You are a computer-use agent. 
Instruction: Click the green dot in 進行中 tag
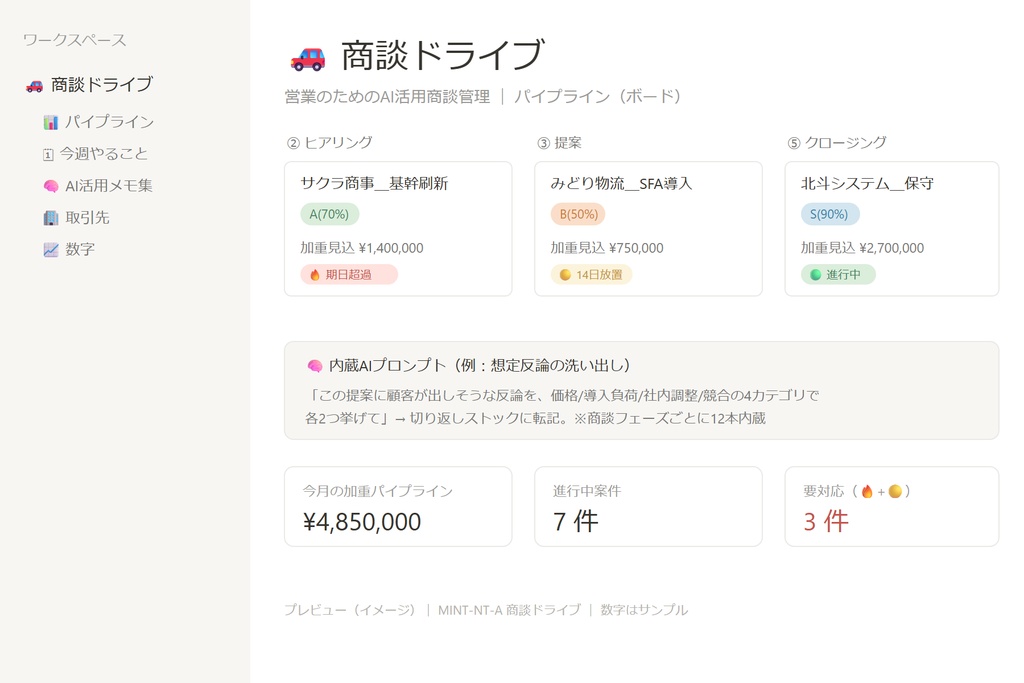coord(815,275)
